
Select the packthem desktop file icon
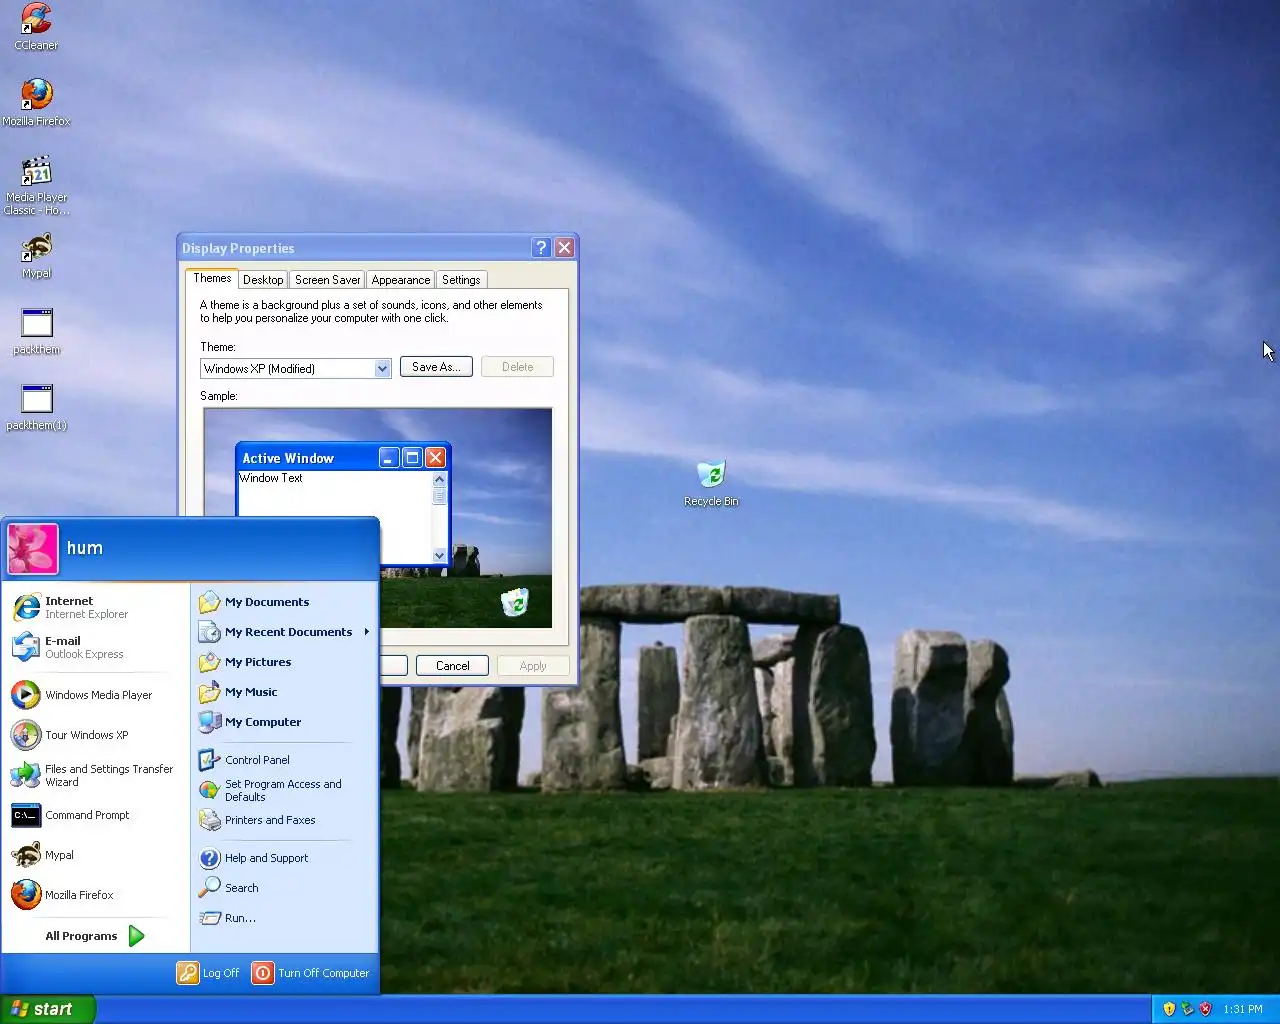click(x=37, y=331)
